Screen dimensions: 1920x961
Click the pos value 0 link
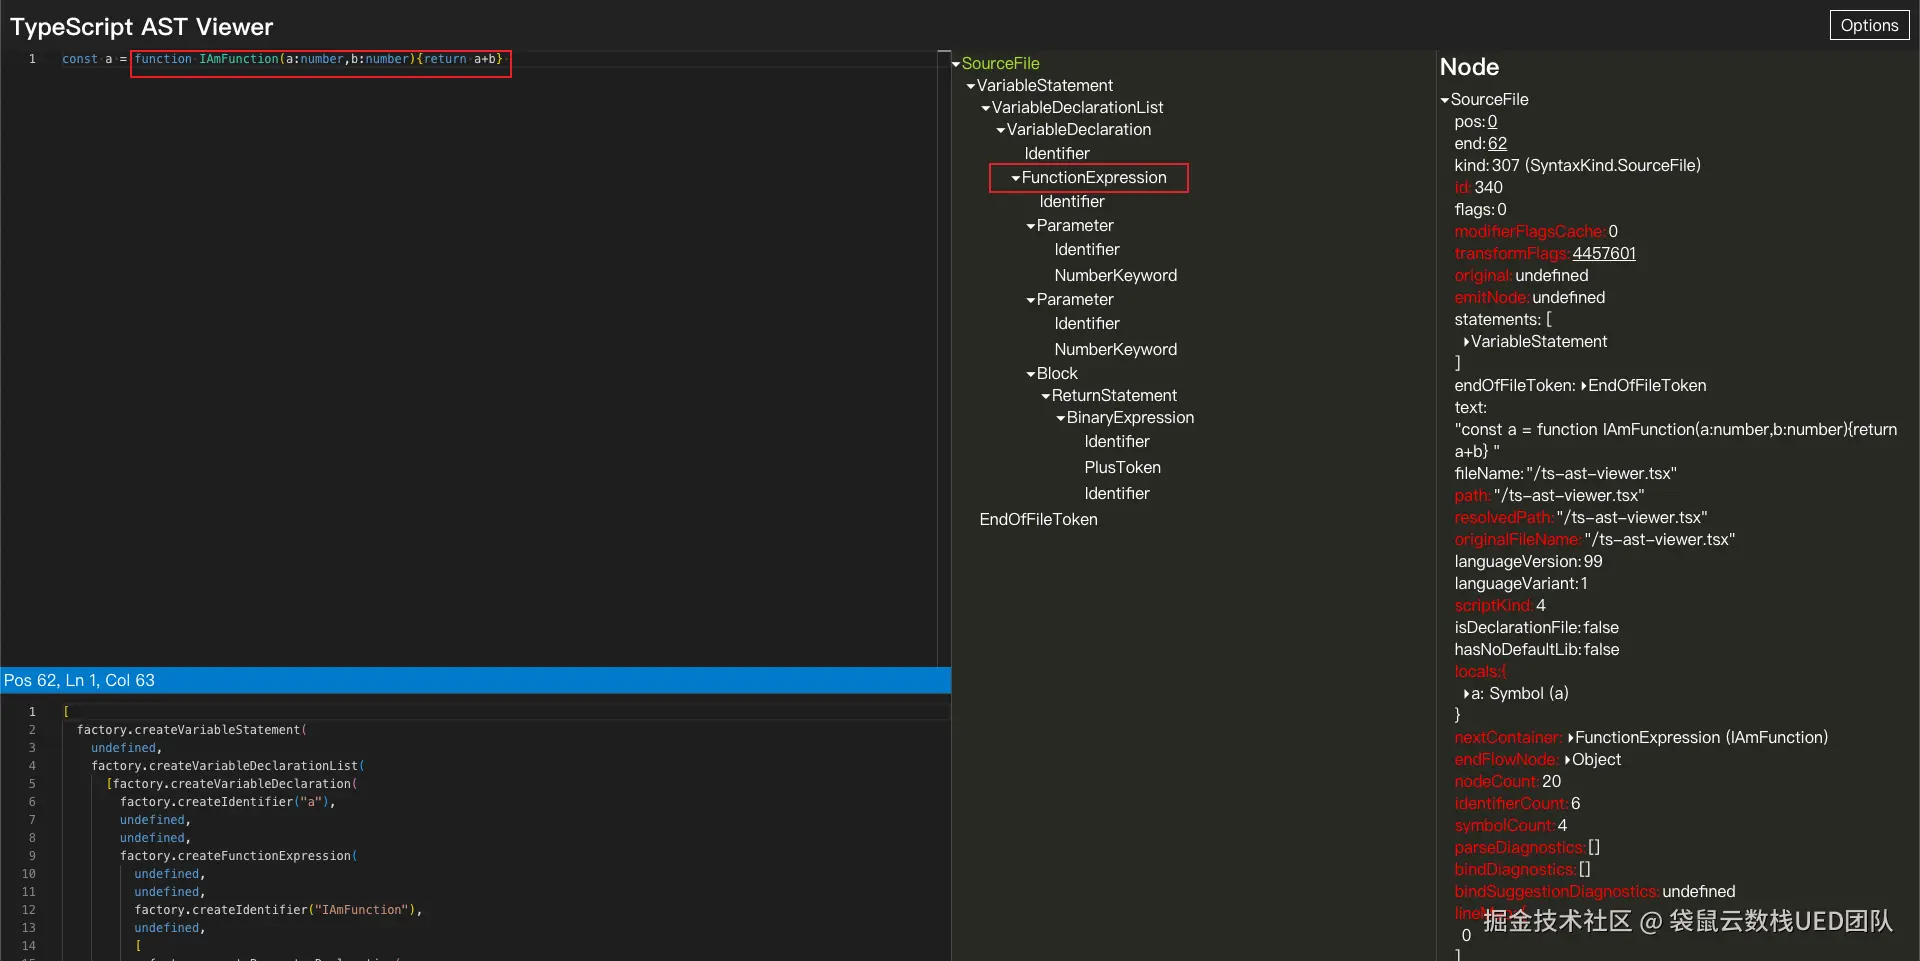(1492, 122)
